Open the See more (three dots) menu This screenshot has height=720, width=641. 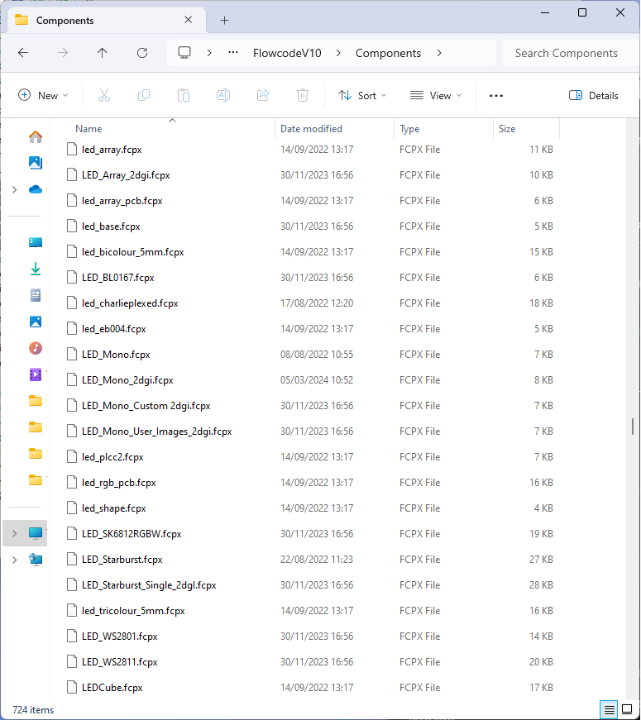[496, 95]
